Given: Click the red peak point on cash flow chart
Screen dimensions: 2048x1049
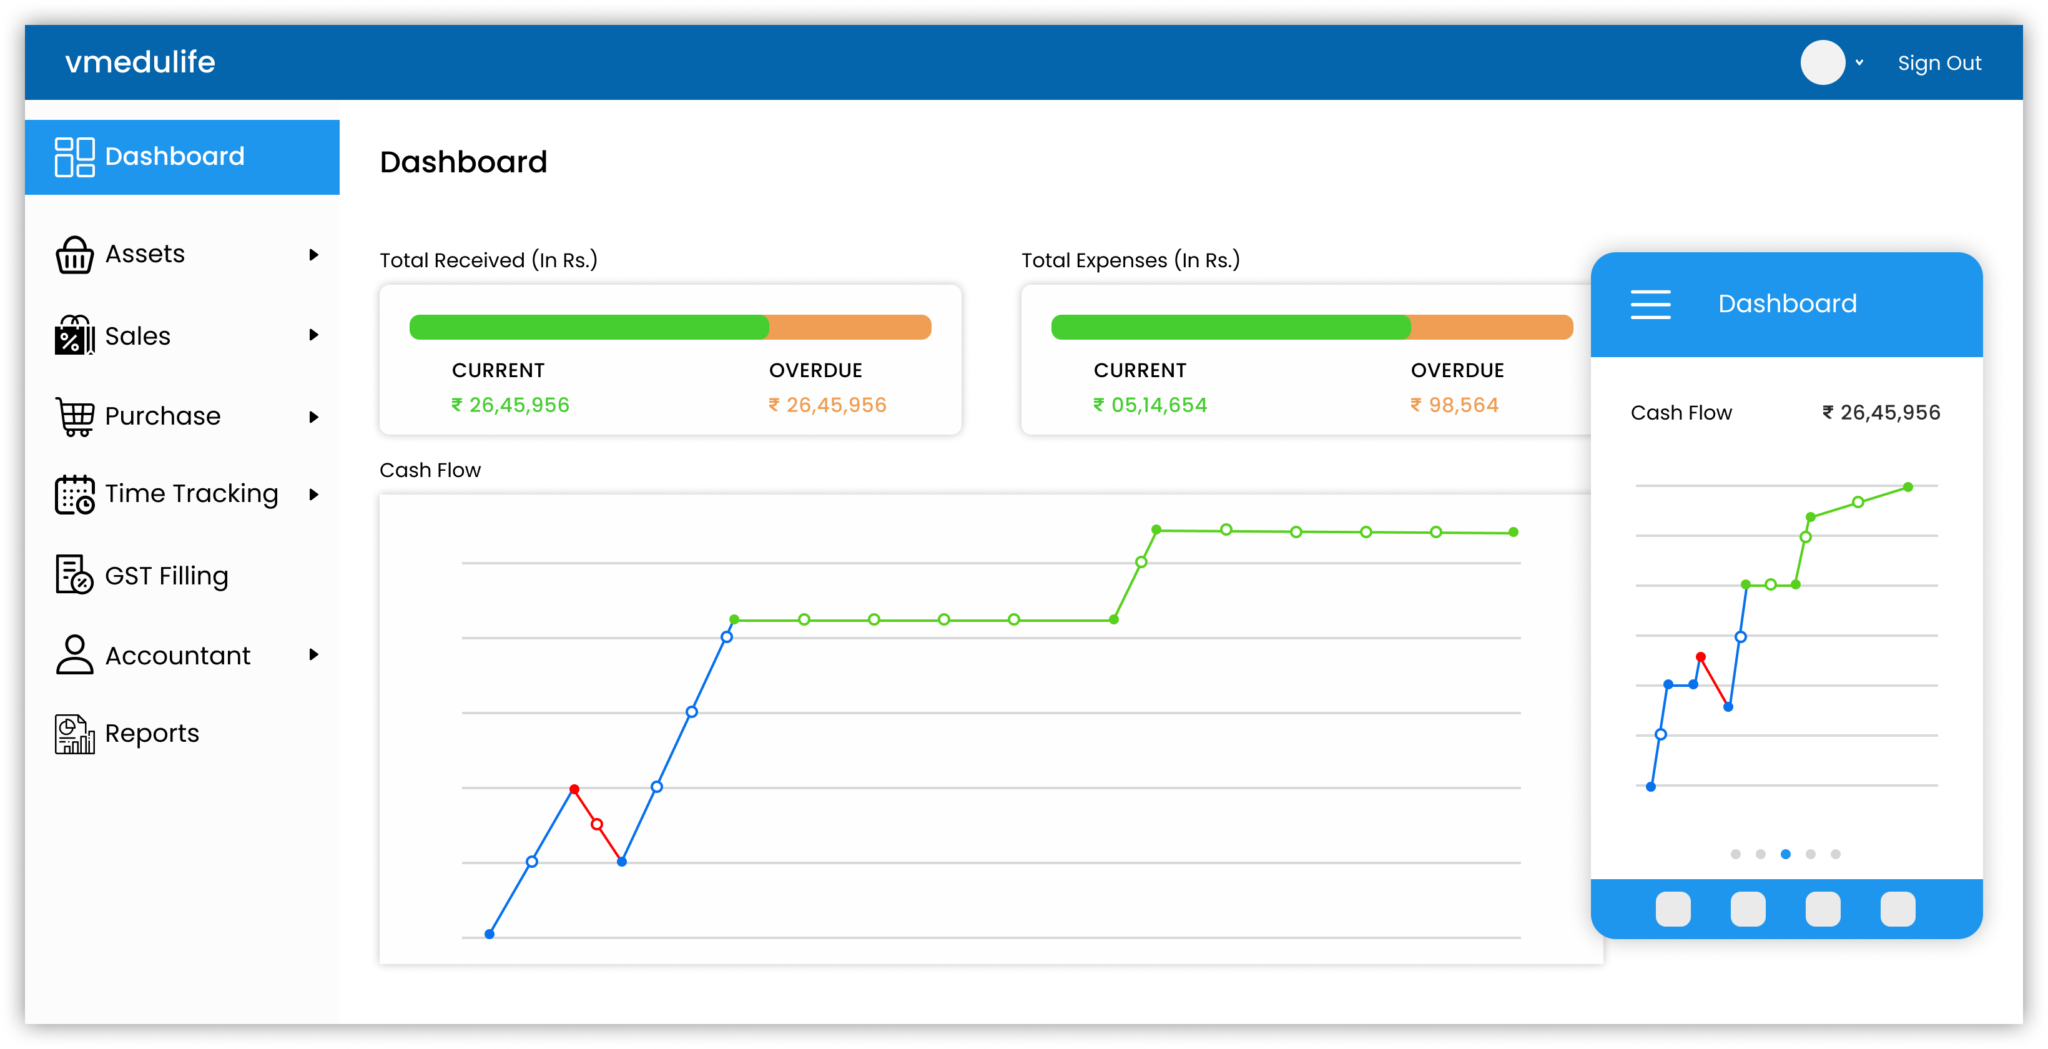Looking at the screenshot, I should click(x=574, y=790).
